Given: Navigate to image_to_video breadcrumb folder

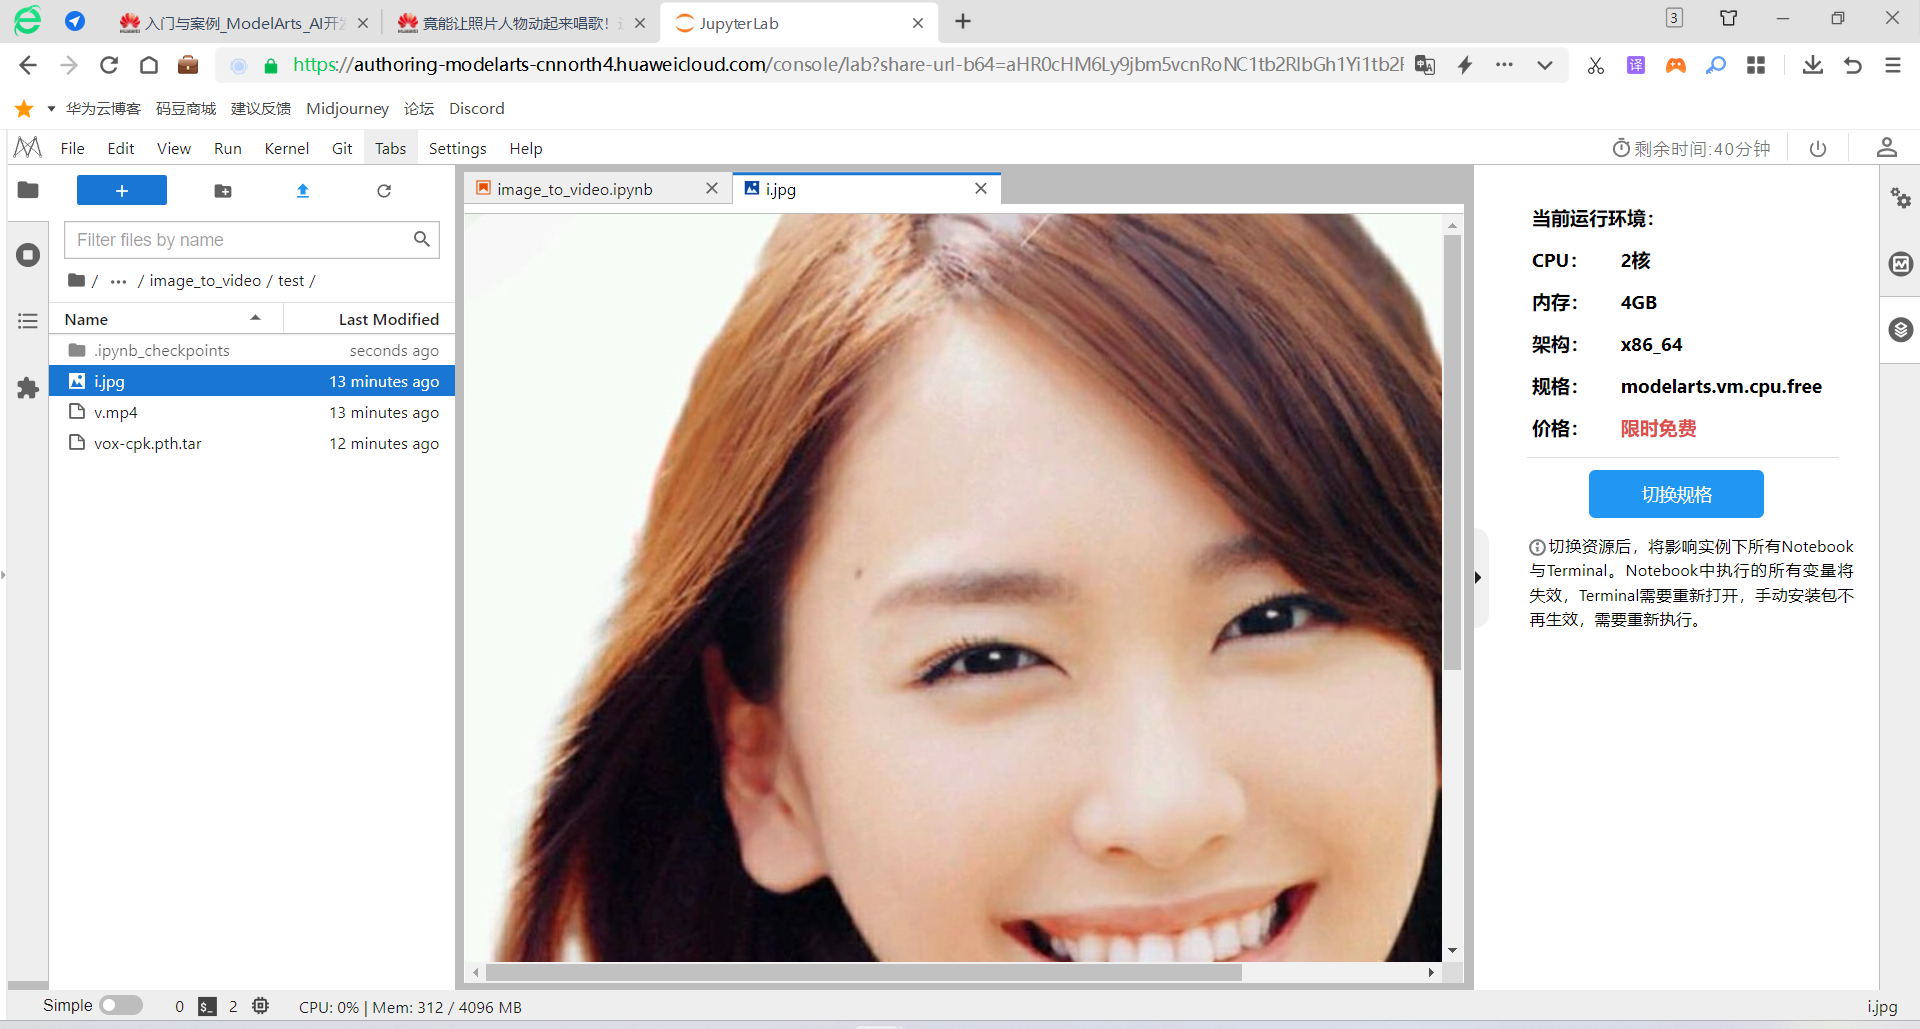Looking at the screenshot, I should click(x=205, y=281).
